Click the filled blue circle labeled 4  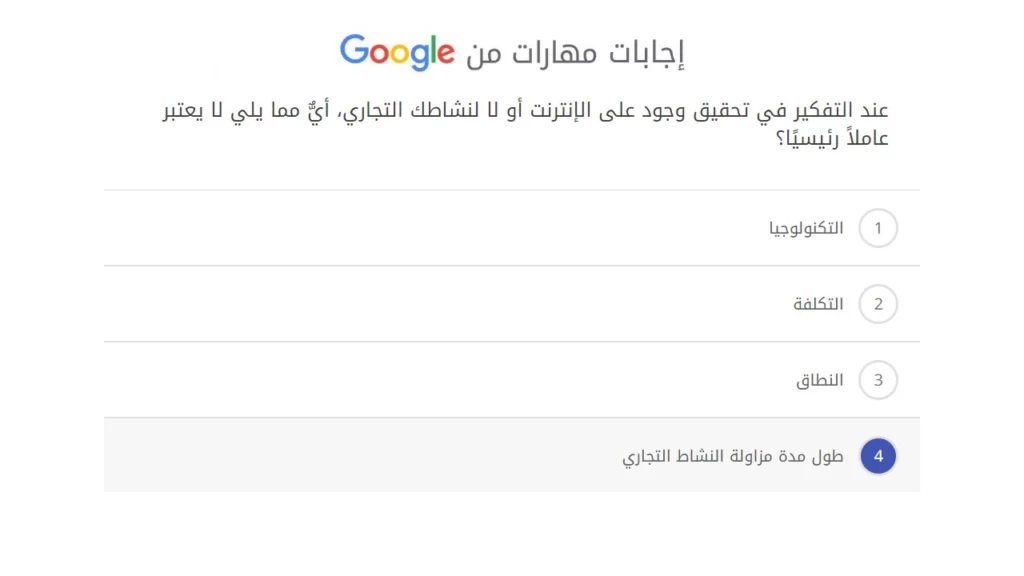coord(878,456)
